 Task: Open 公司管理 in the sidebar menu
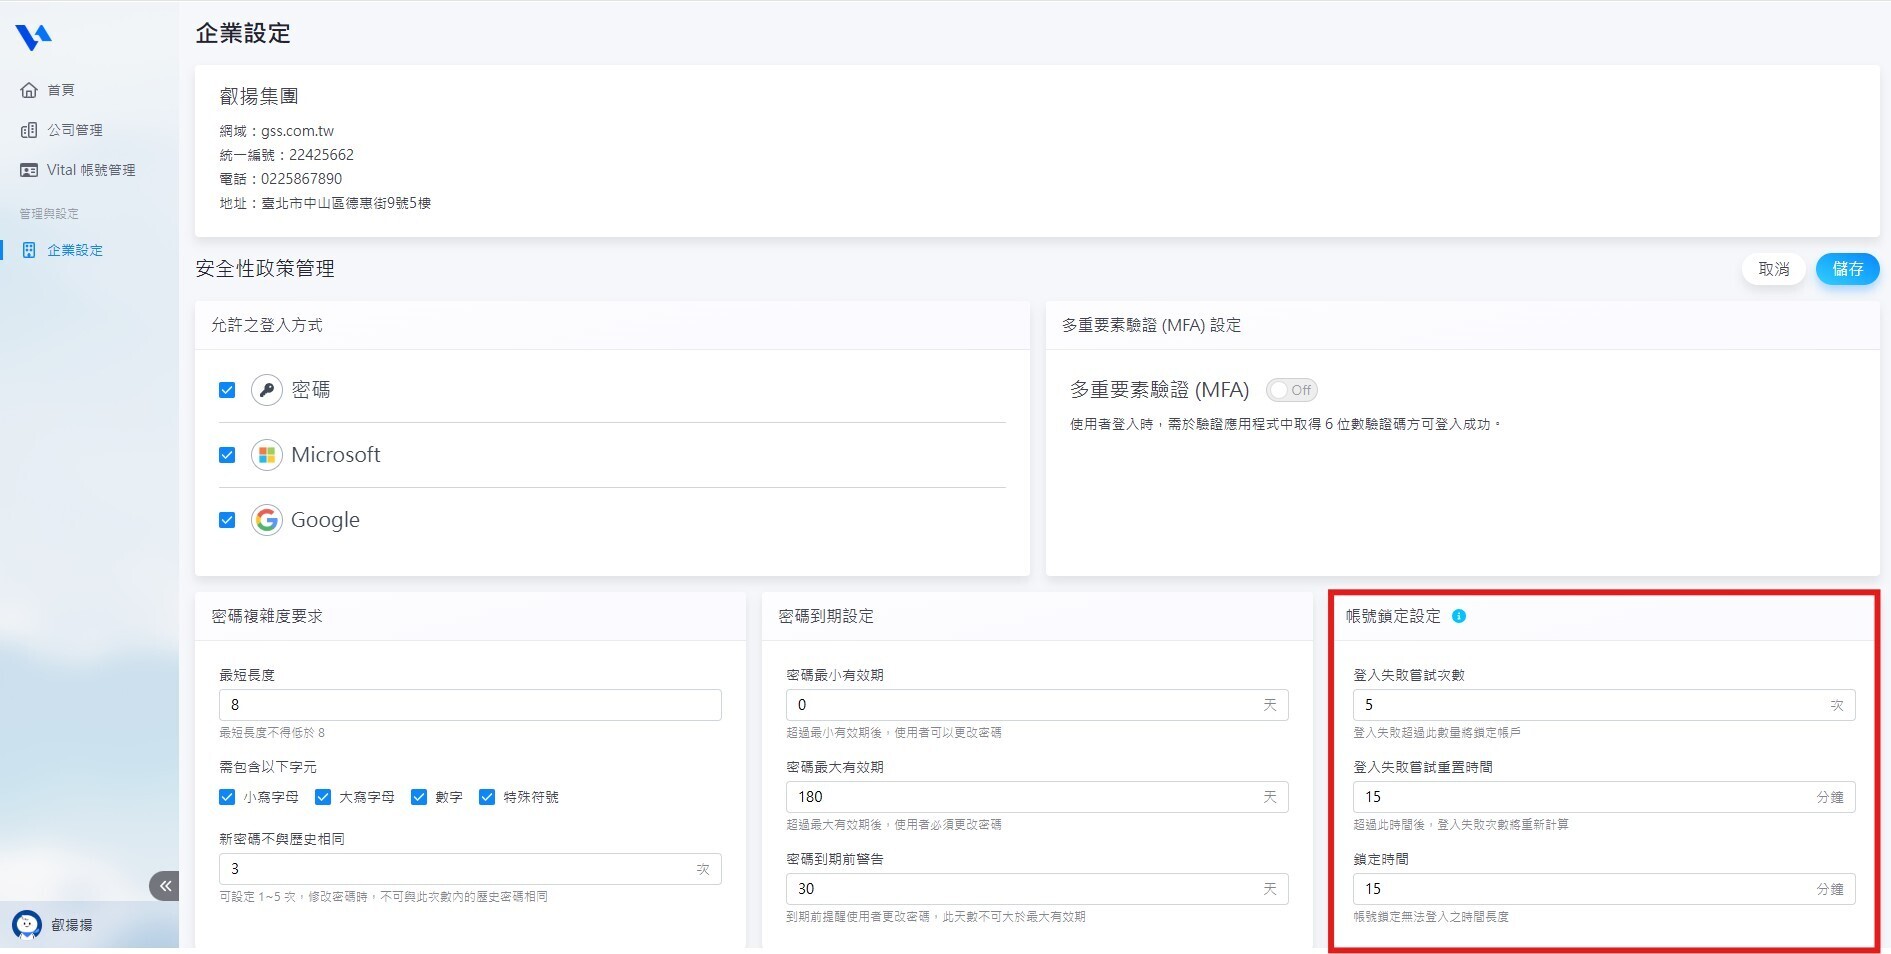click(x=75, y=130)
